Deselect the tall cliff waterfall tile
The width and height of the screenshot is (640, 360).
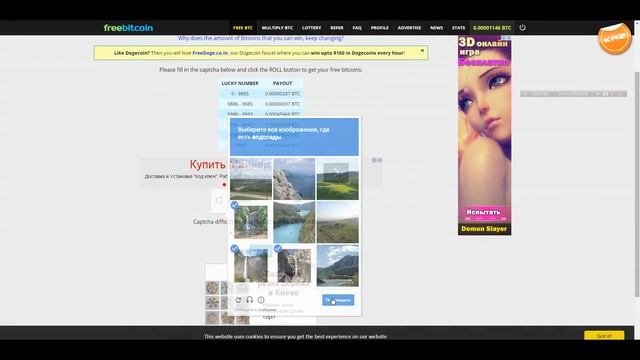251,265
